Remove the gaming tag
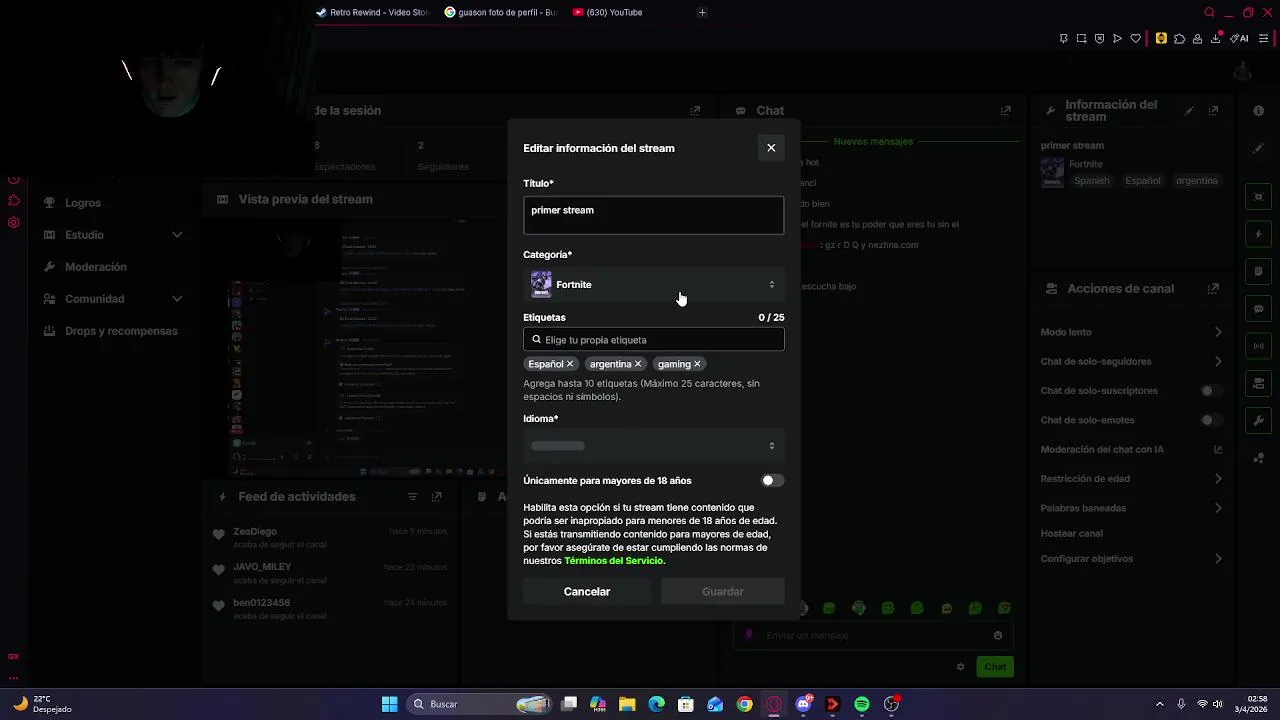 697,364
